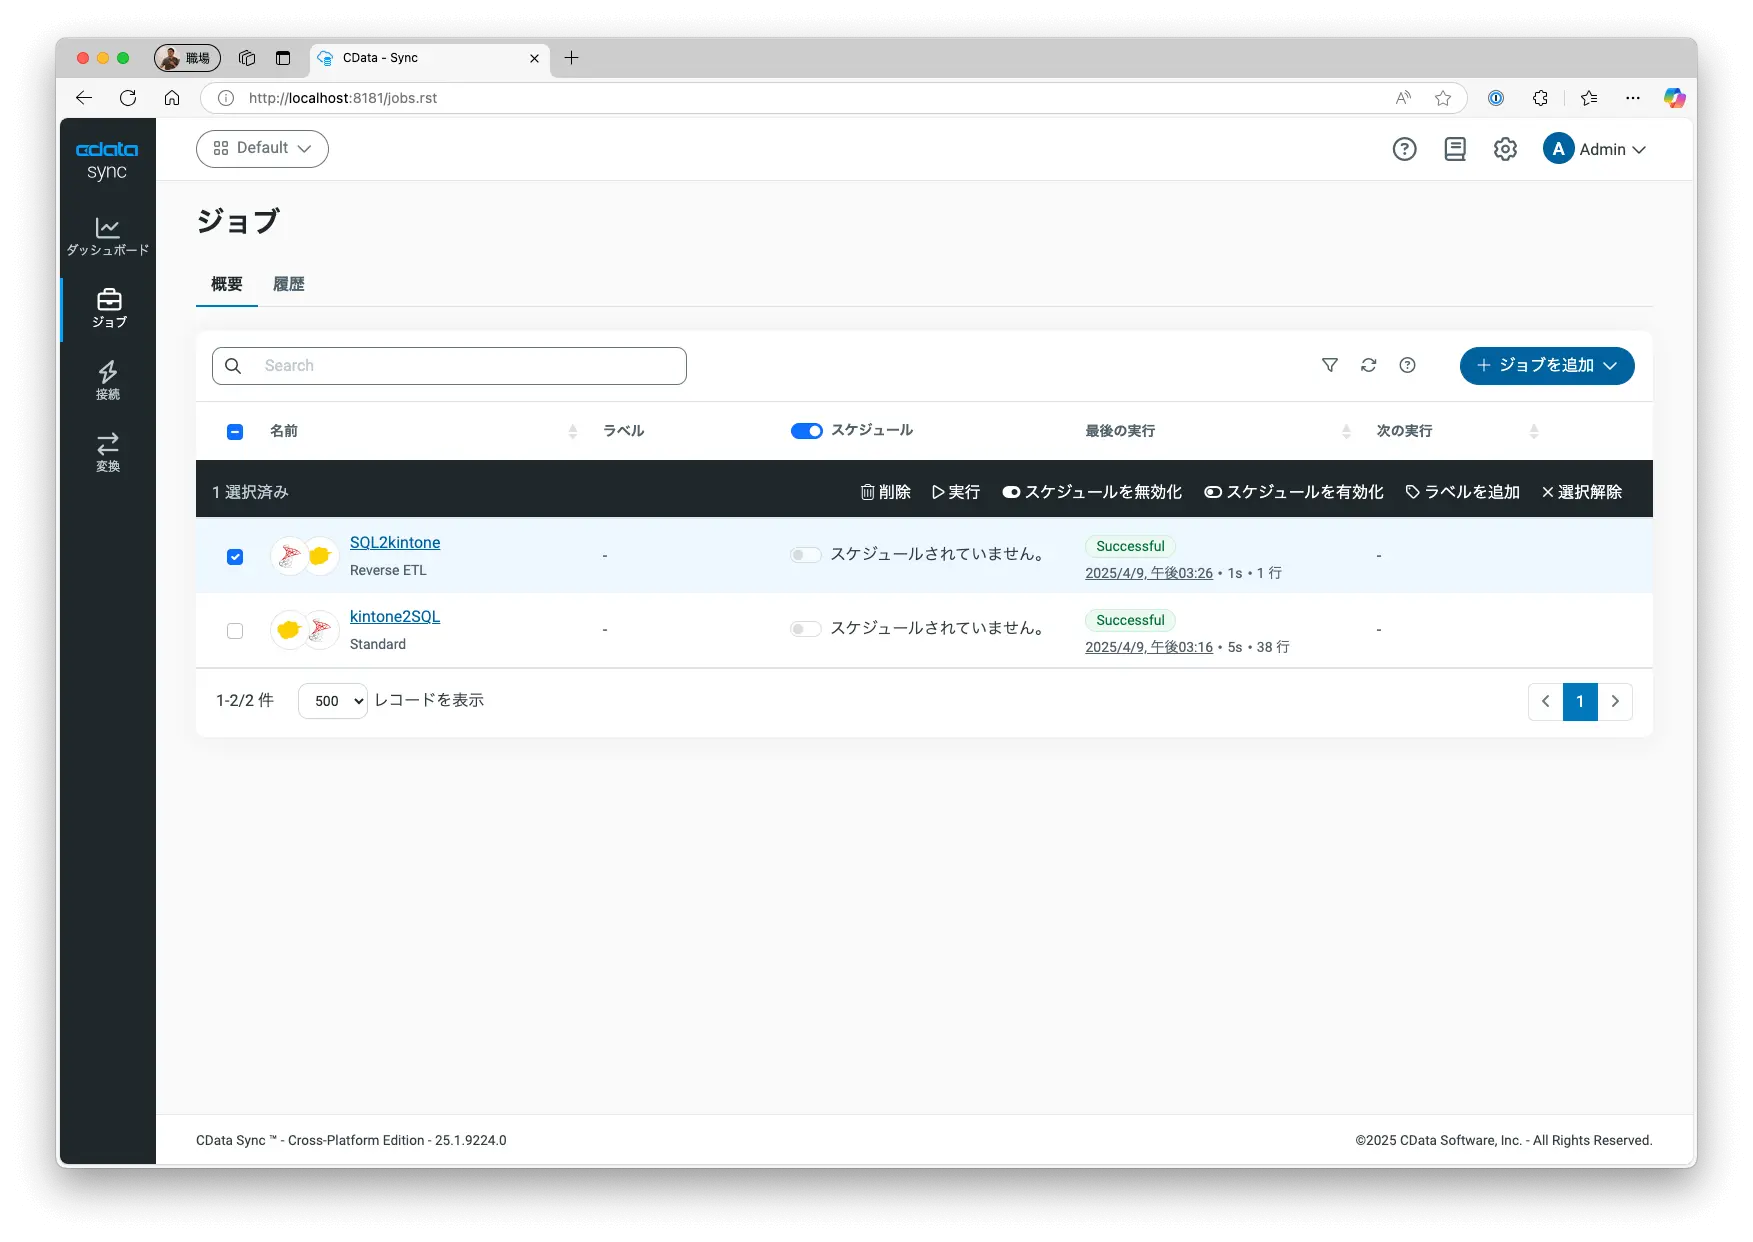Sort jobs by 最後の実行 column
This screenshot has width=1753, height=1242.
(x=1346, y=432)
